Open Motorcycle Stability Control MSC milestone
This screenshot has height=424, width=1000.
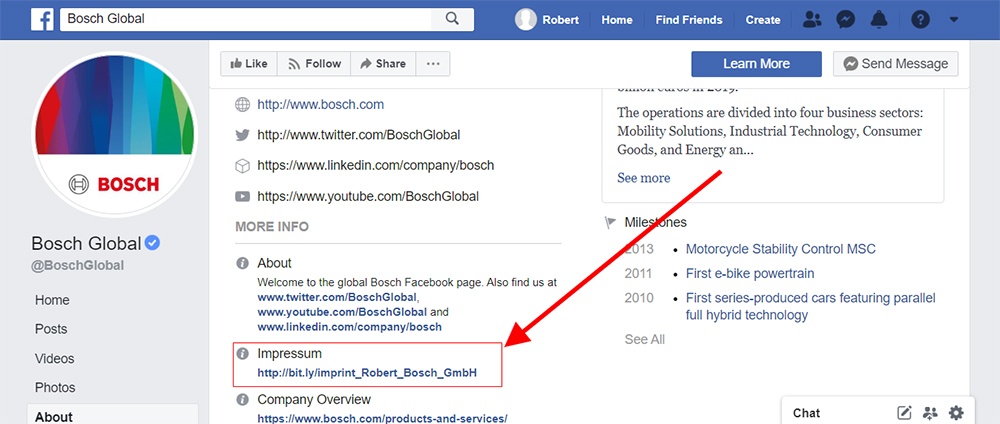pyautogui.click(x=781, y=249)
